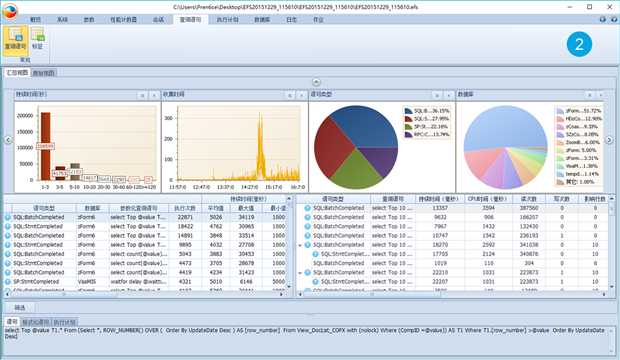Click second header button of 语句类型 pie panel

[448, 95]
